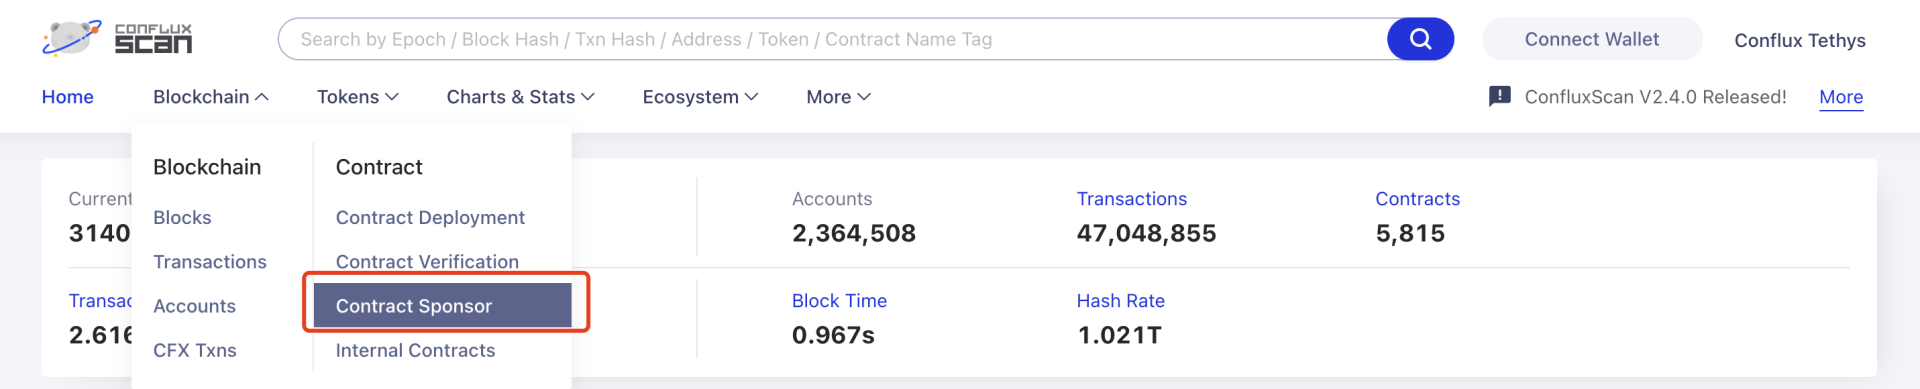This screenshot has height=389, width=1920.
Task: Open Accounts in the Blockchain menu
Action: [x=194, y=306]
